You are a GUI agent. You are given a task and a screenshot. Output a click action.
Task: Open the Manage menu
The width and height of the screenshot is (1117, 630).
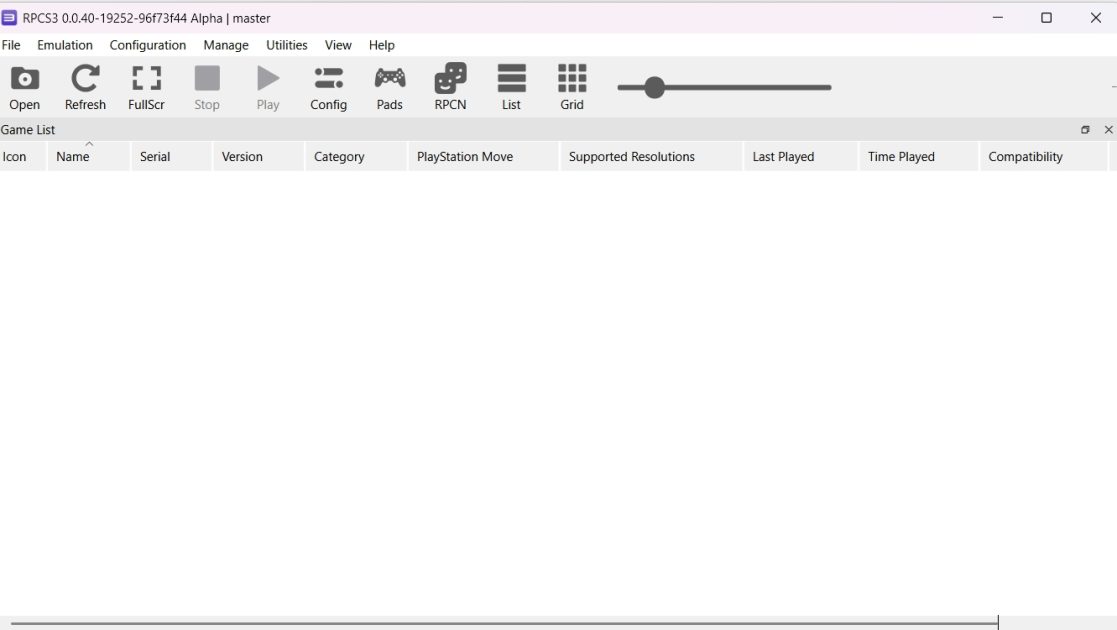pos(226,45)
